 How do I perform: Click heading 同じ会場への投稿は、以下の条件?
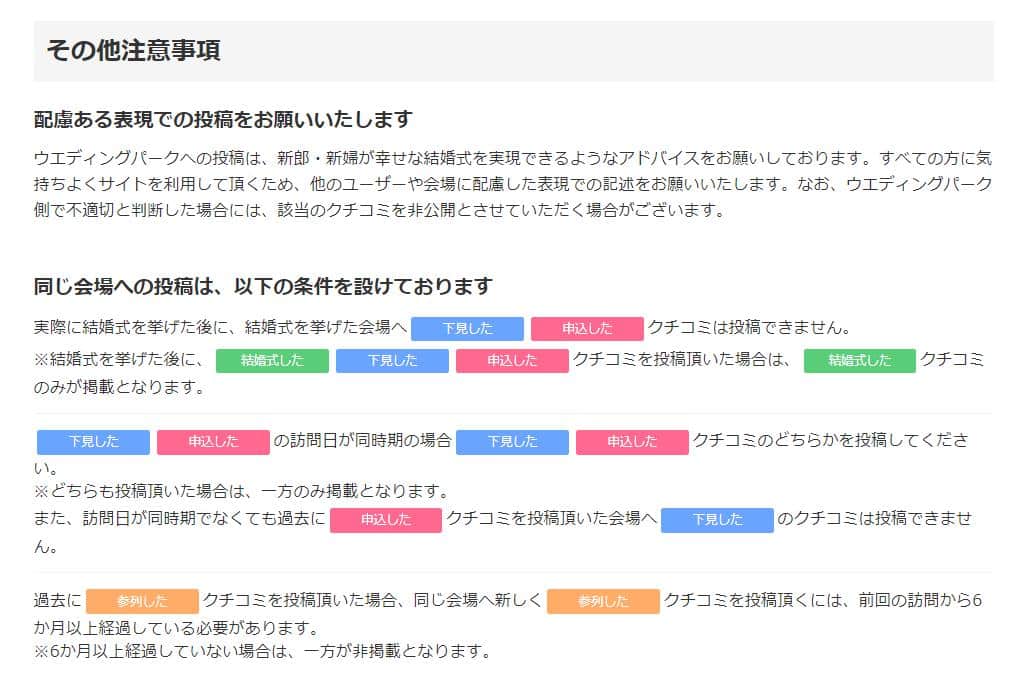263,286
